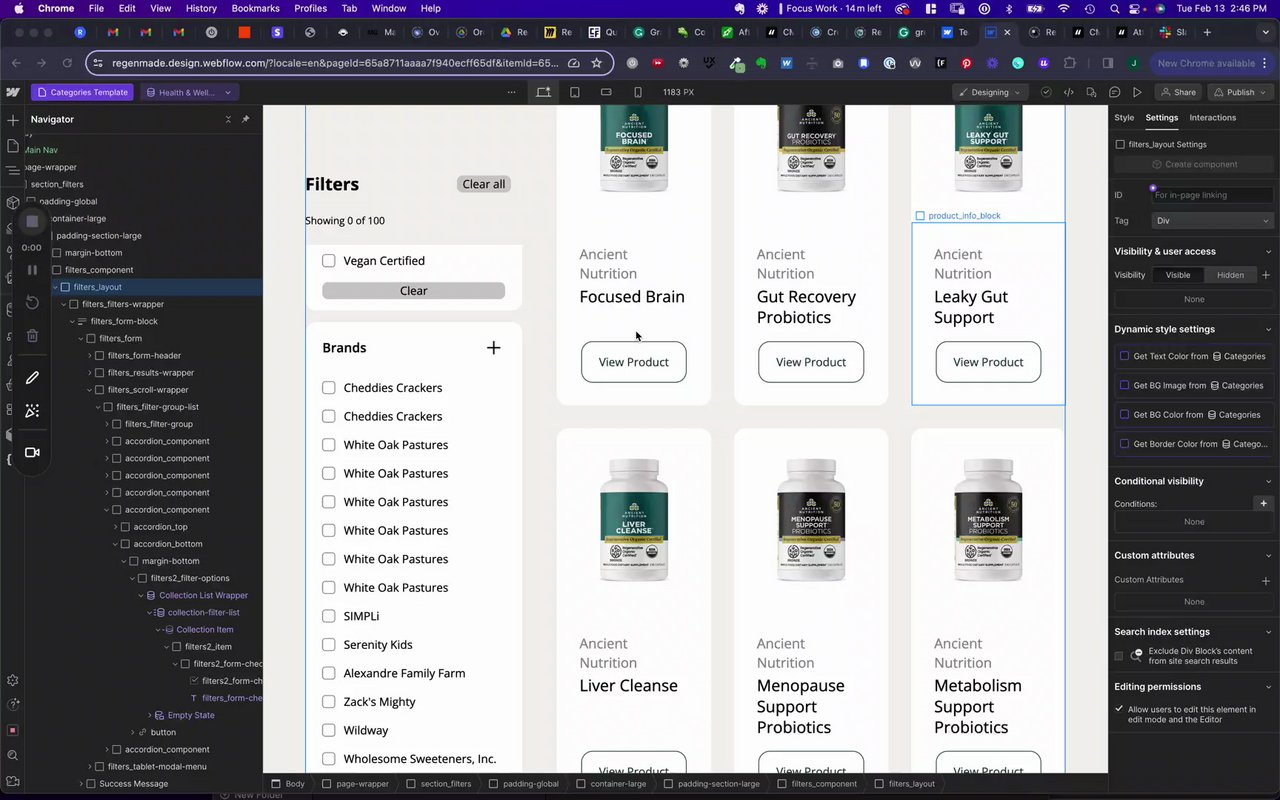
Task: Open canvas settings three-dot menu
Action: point(512,92)
